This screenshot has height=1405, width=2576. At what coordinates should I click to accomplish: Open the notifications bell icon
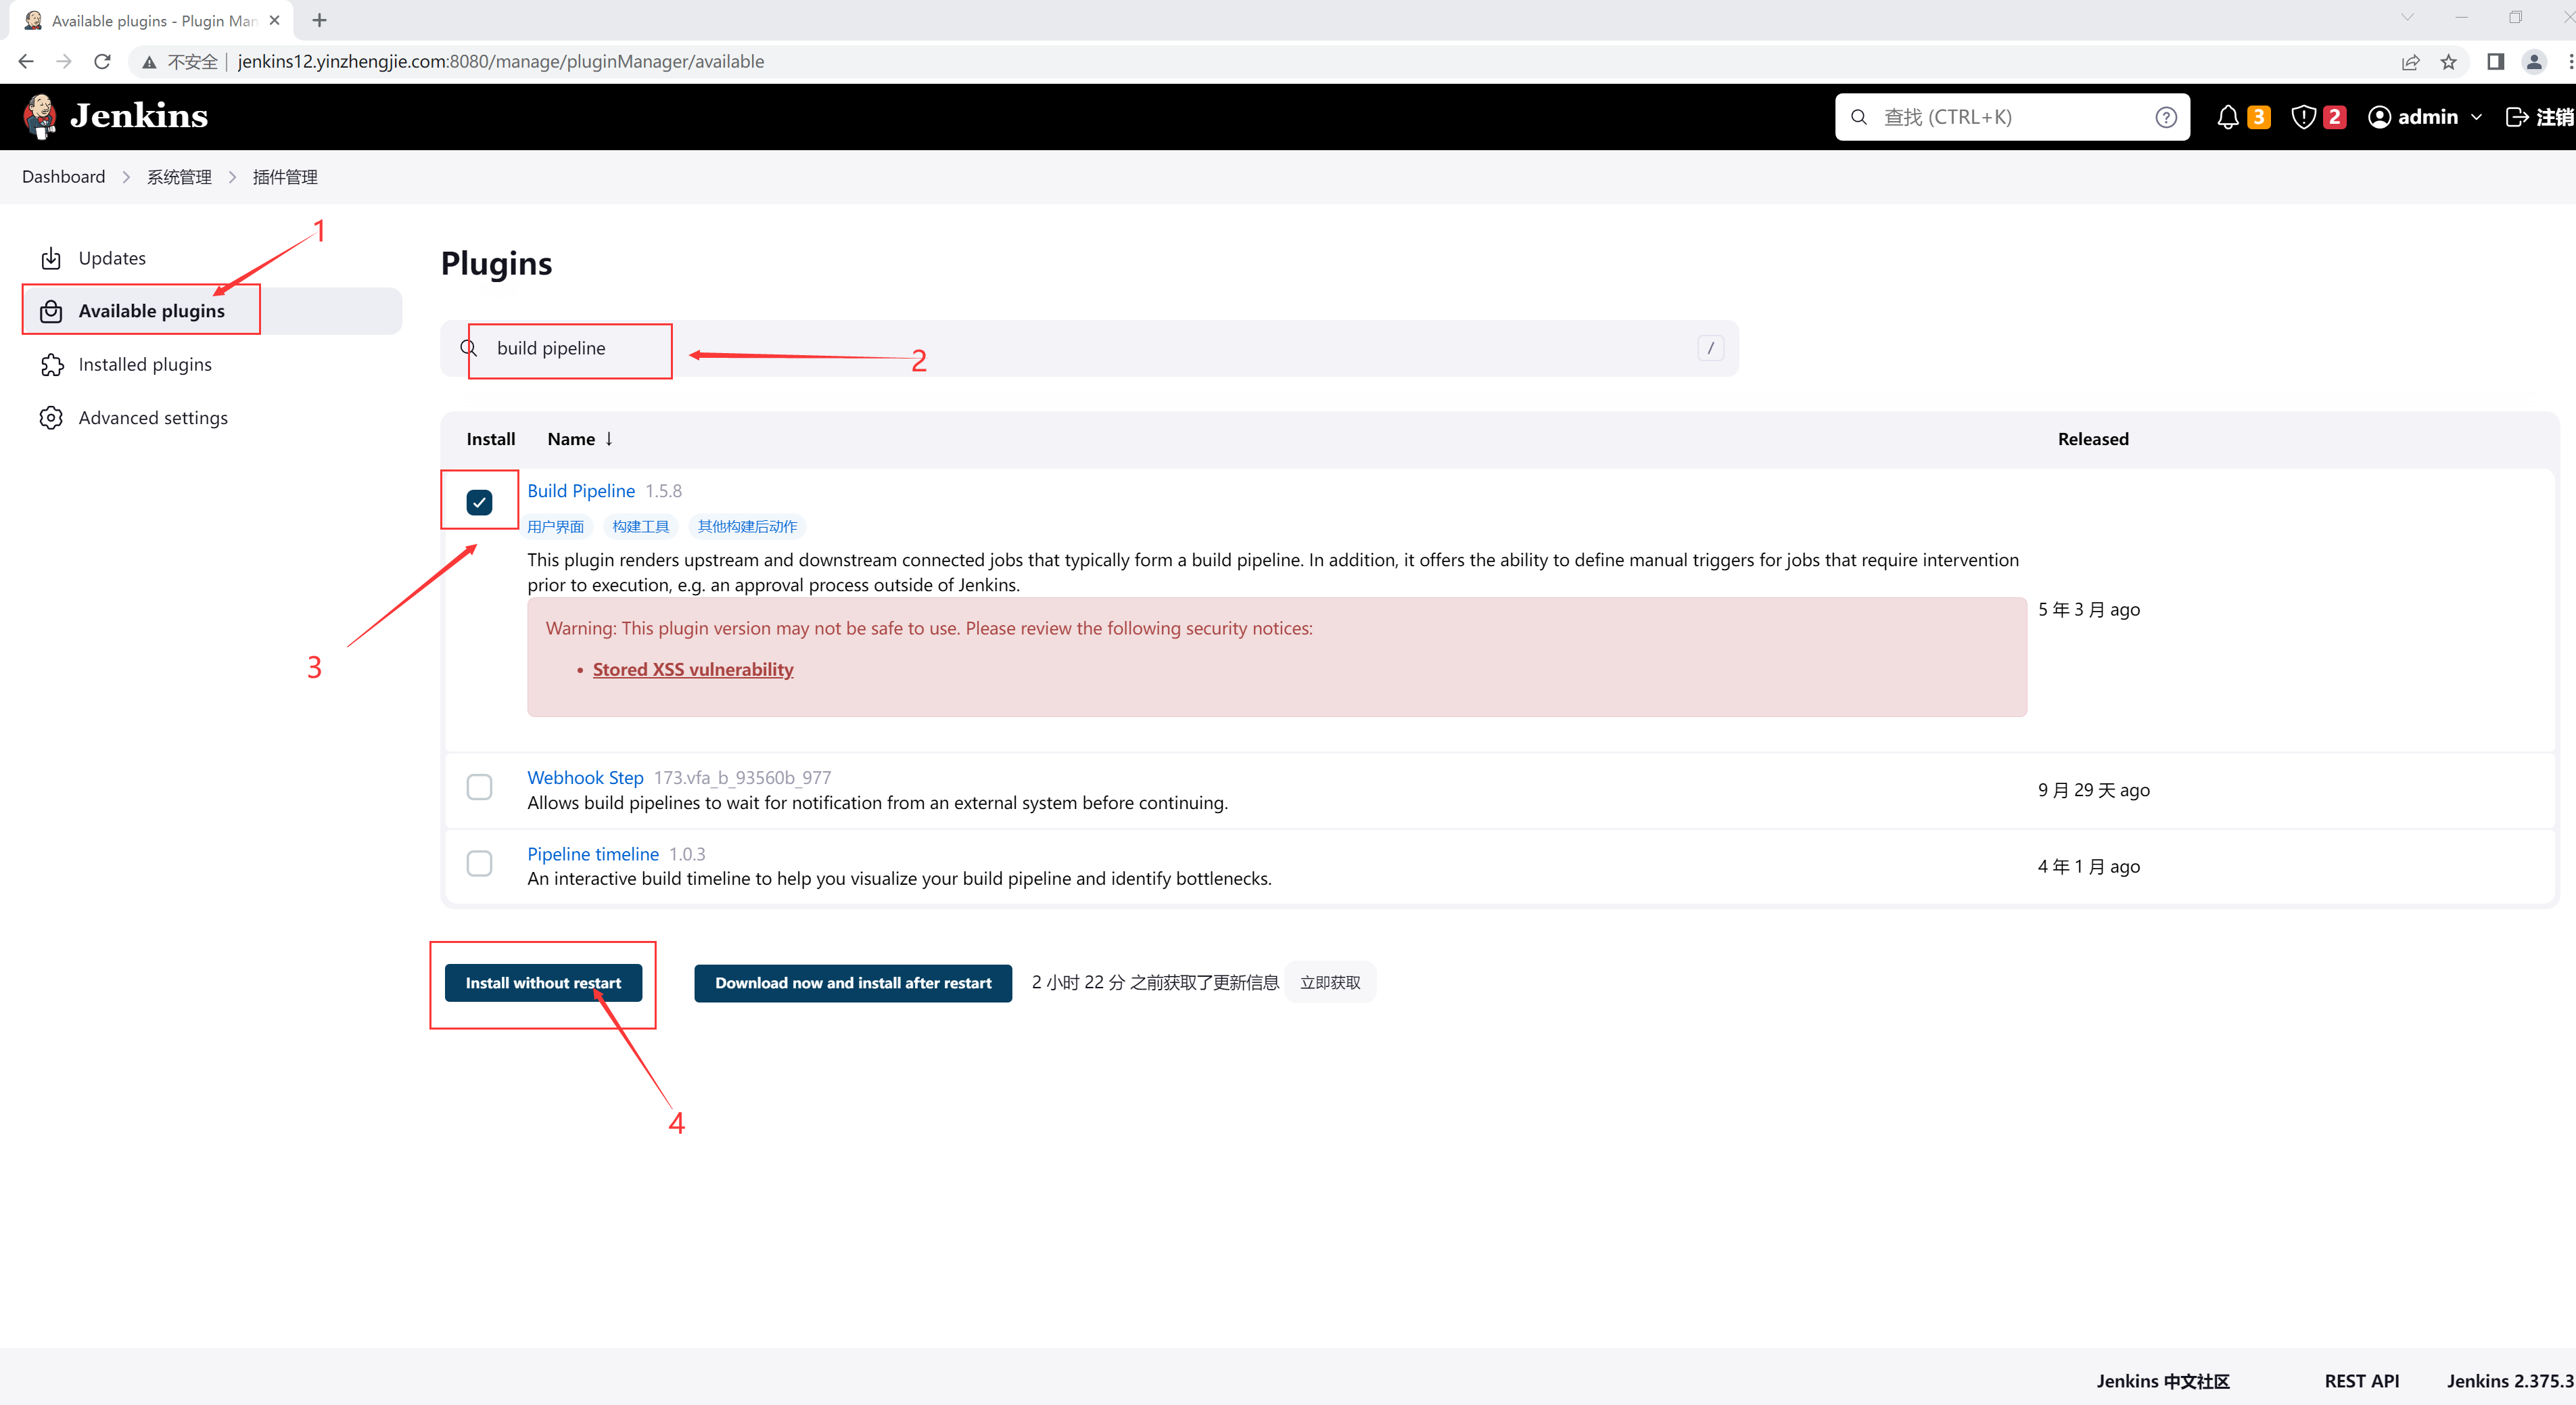click(x=2227, y=117)
